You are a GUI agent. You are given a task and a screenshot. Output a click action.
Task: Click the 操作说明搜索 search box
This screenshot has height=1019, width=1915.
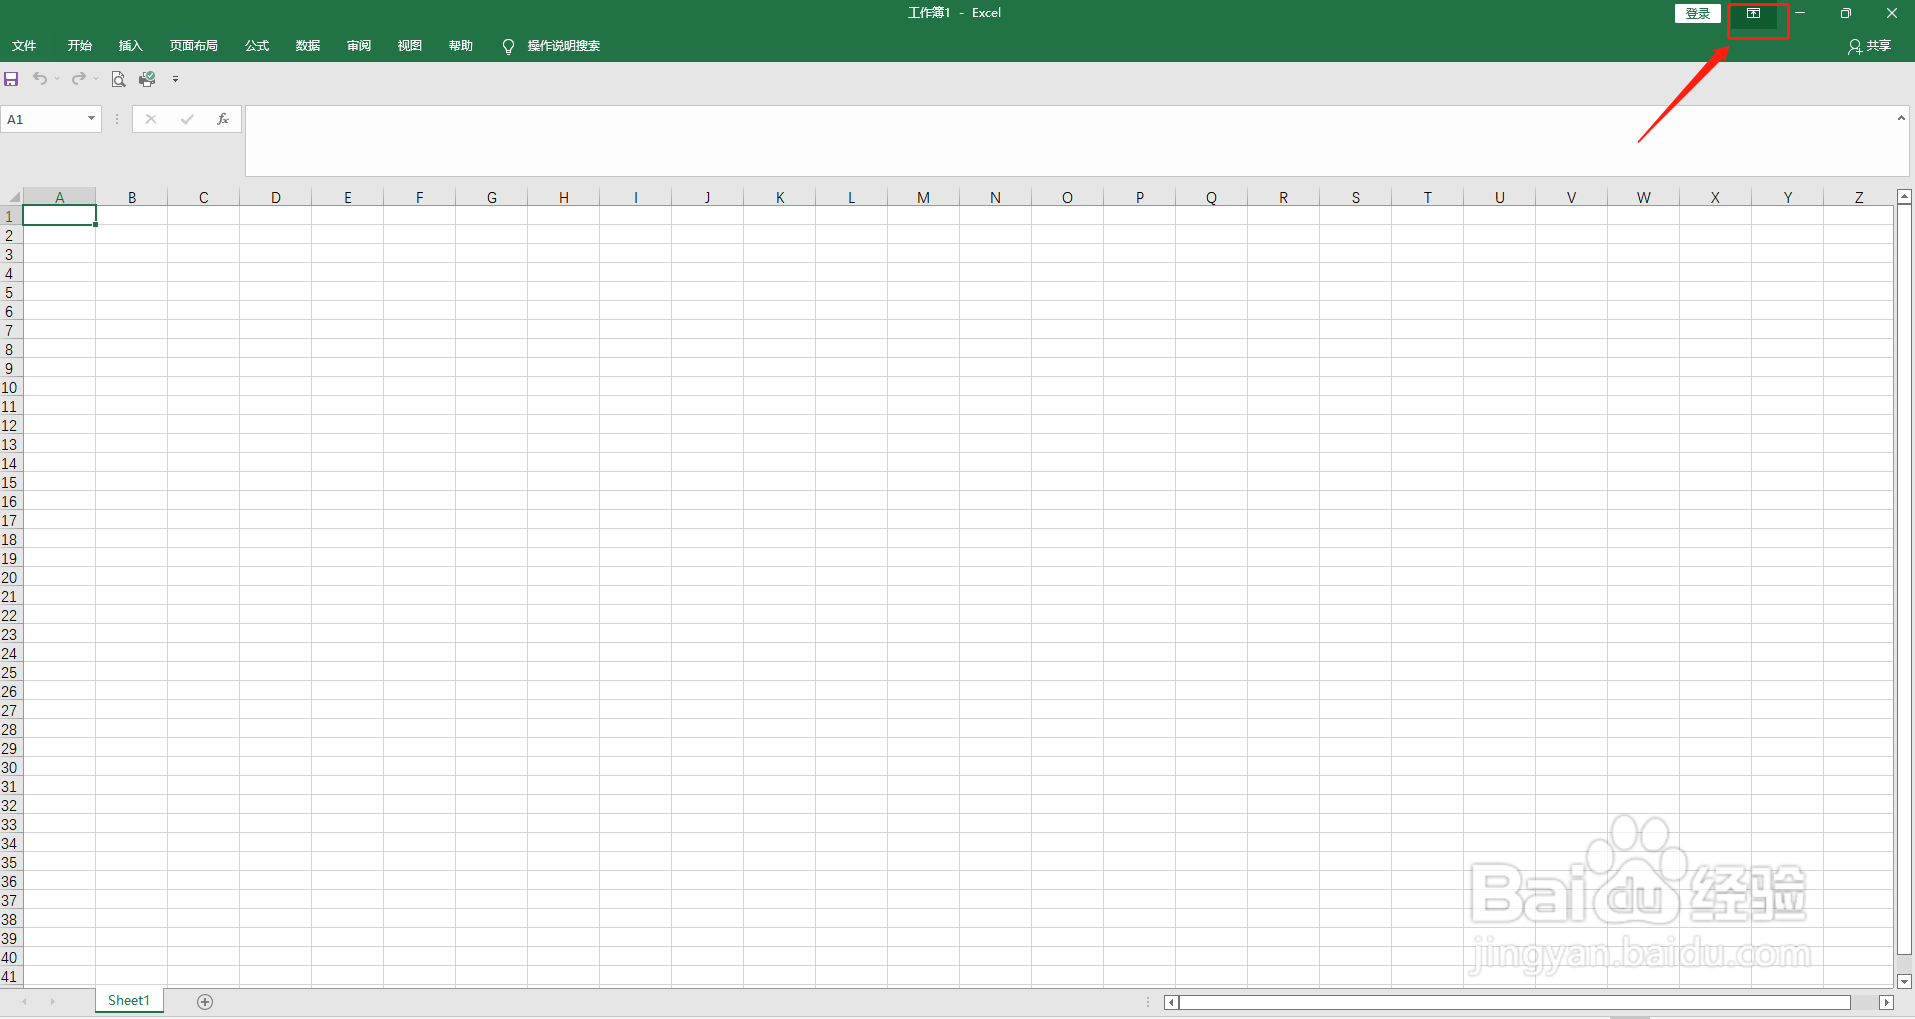coord(564,46)
